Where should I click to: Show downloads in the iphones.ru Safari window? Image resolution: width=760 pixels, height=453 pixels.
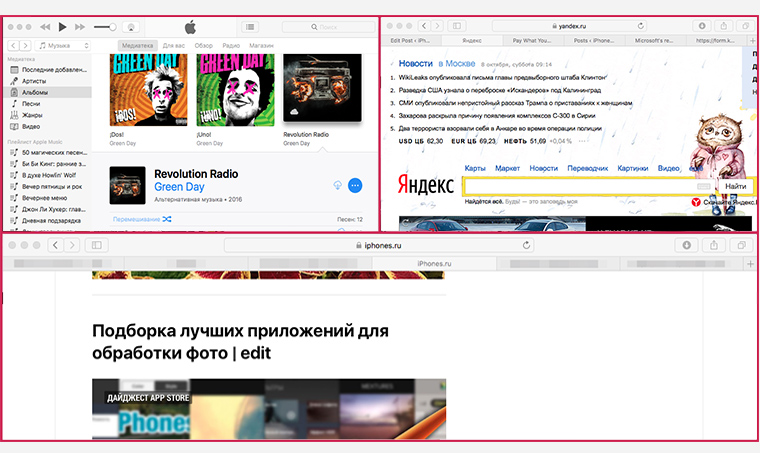(x=686, y=245)
